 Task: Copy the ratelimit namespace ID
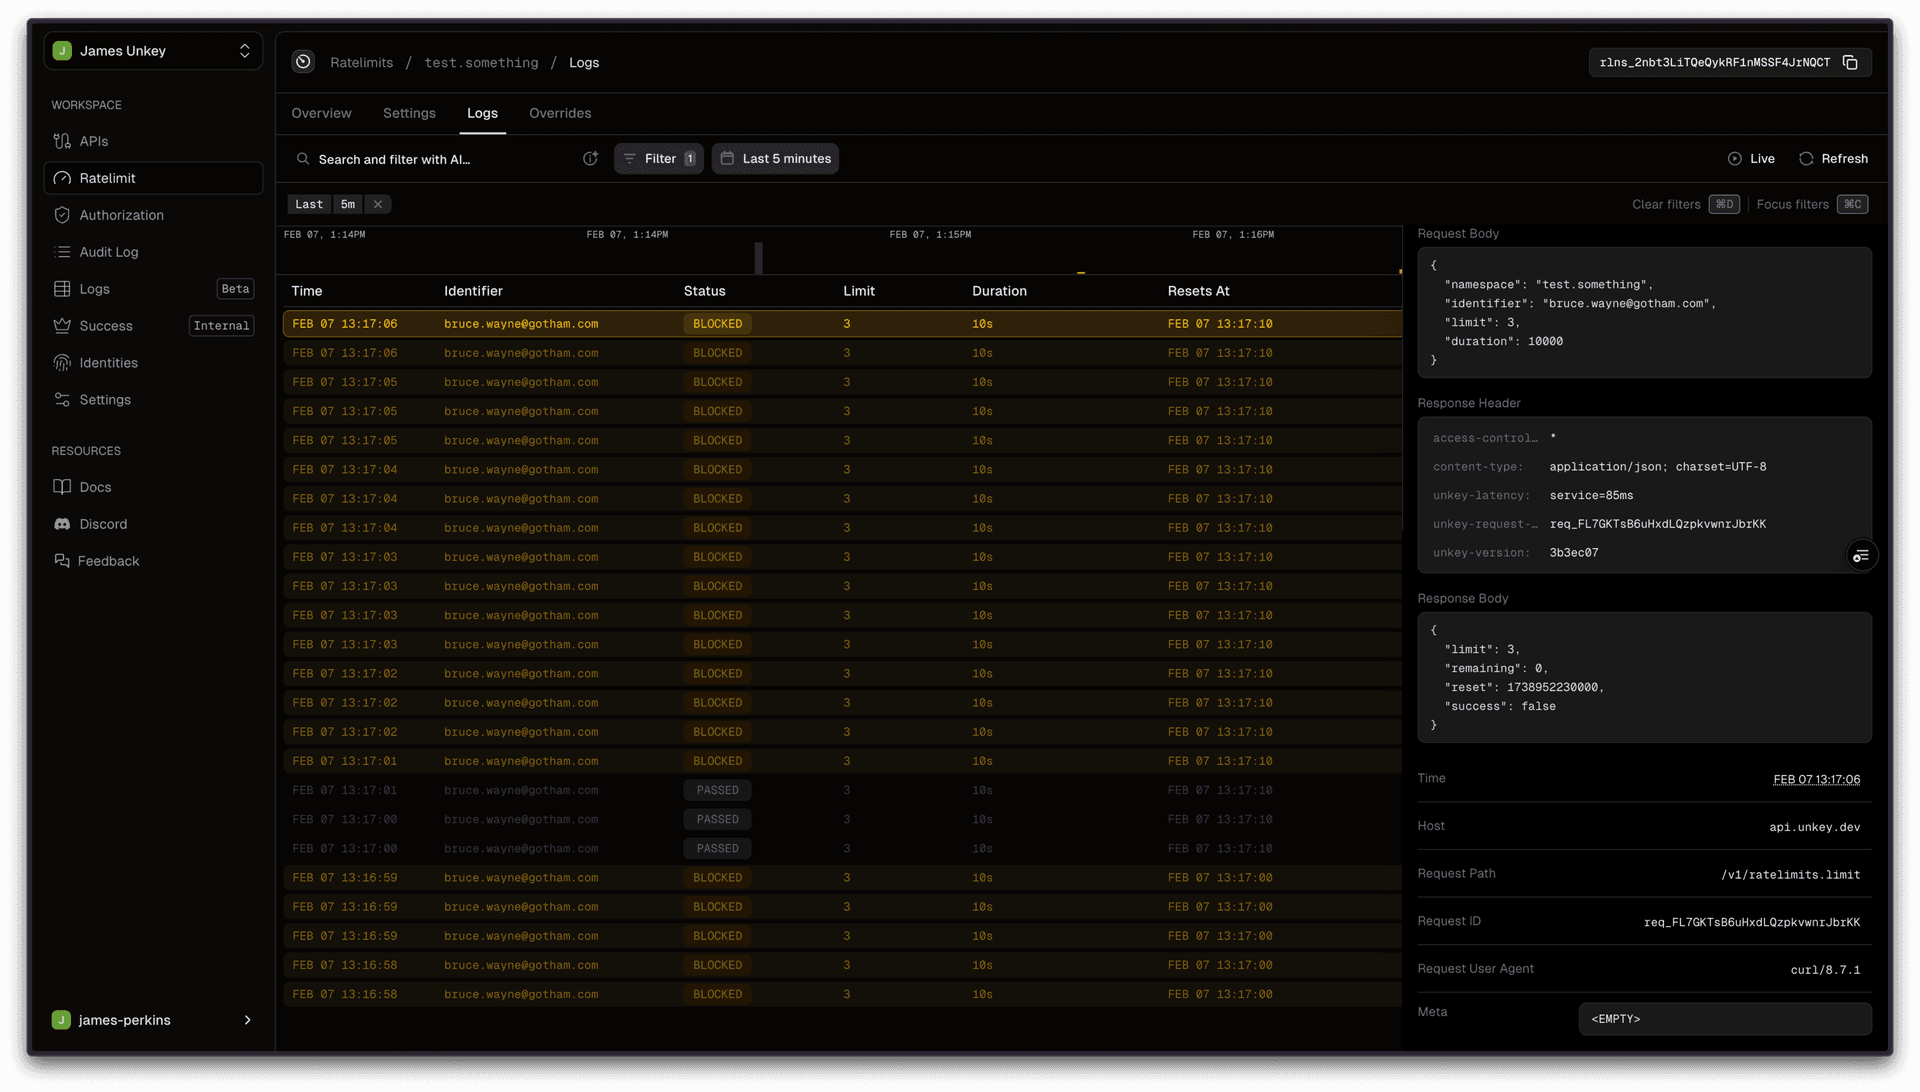[1850, 62]
